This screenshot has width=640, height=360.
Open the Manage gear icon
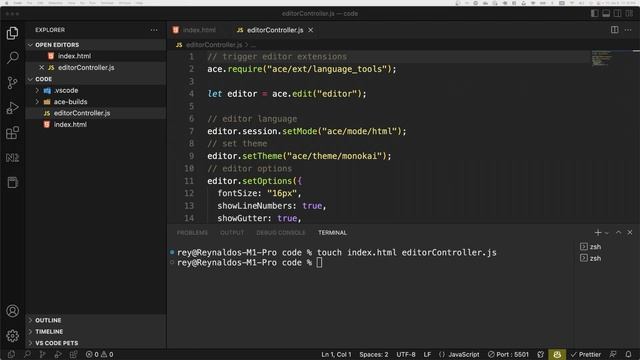click(12, 336)
